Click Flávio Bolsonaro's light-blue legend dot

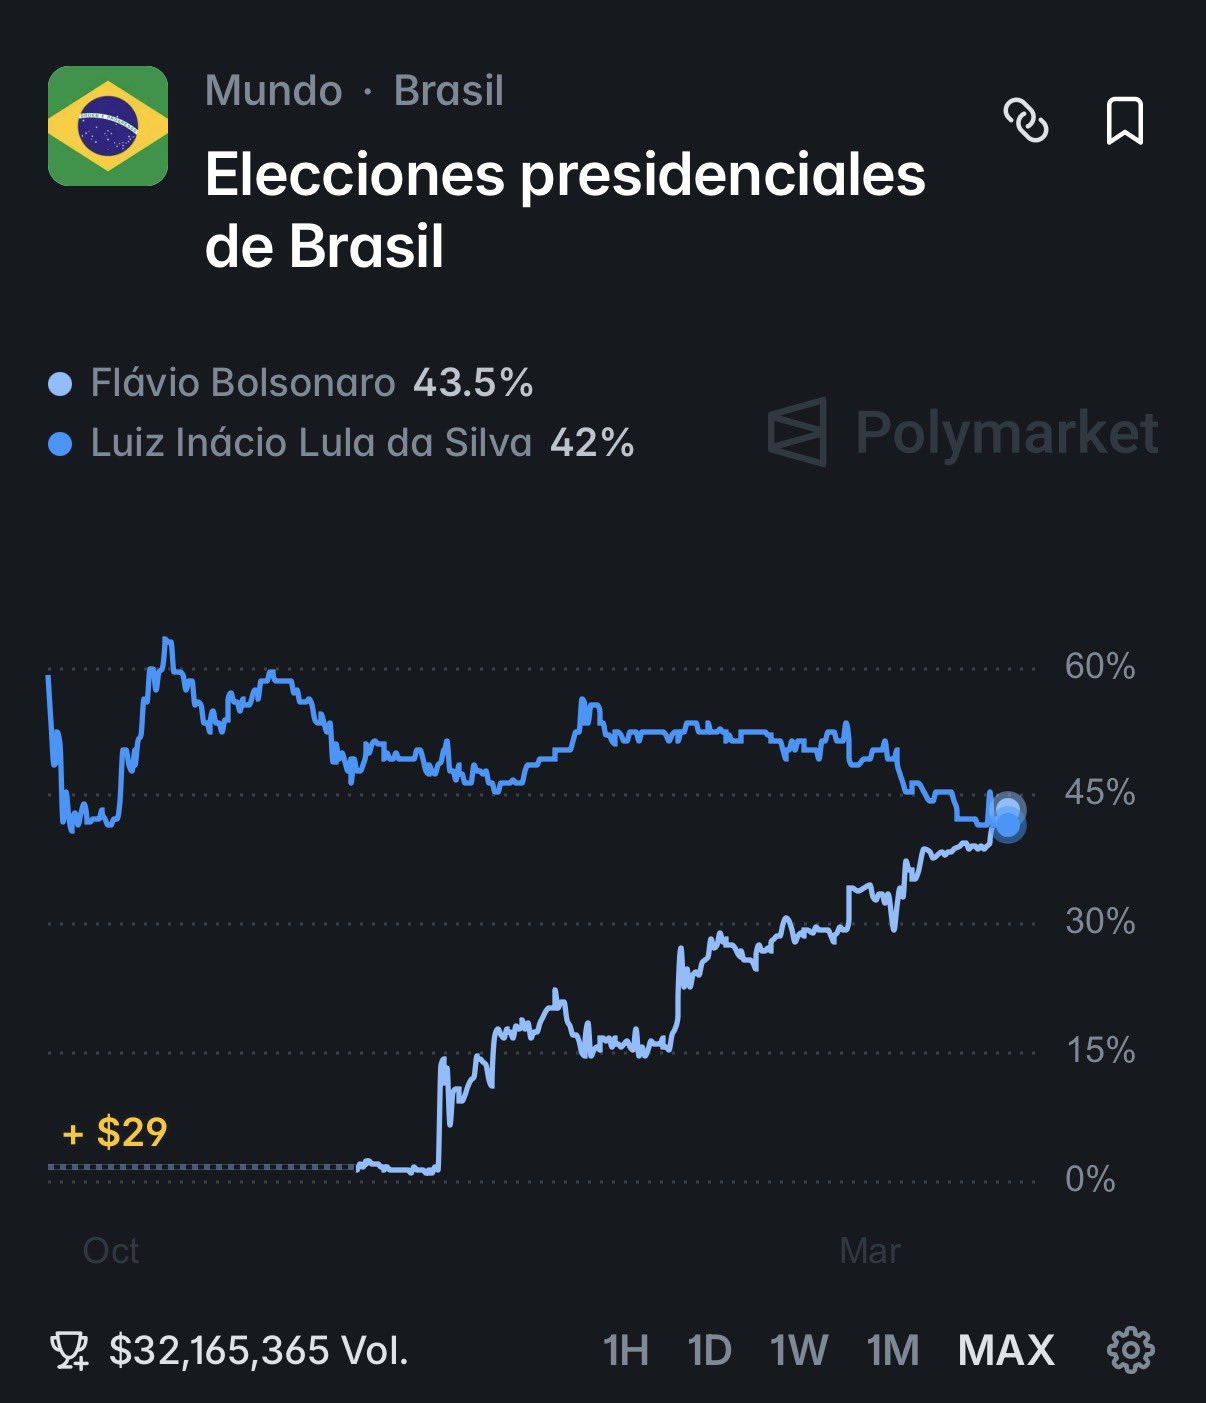60,384
